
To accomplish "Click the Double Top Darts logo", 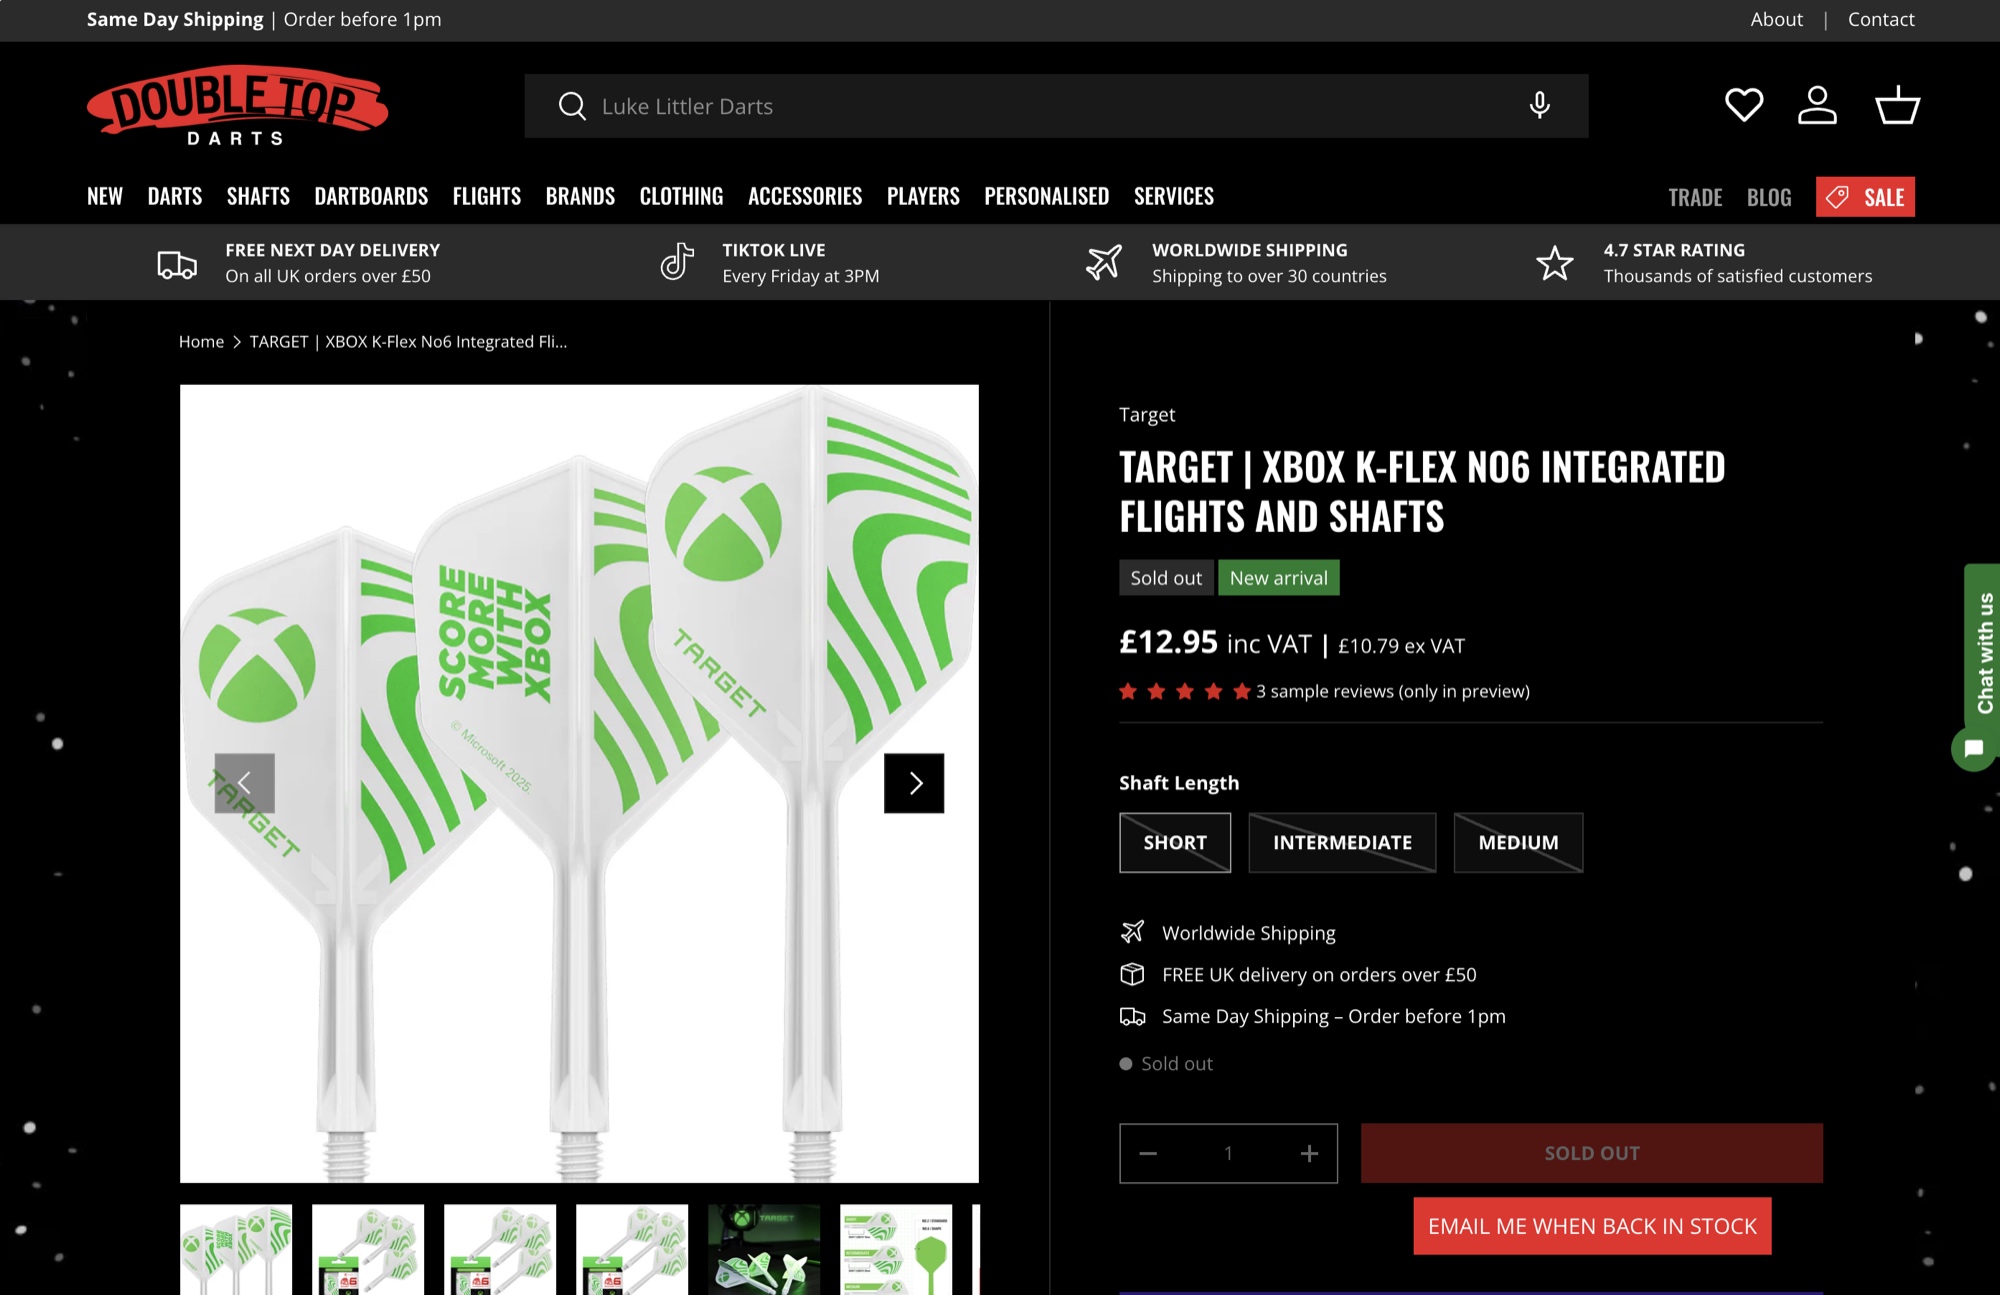I will tap(237, 106).
